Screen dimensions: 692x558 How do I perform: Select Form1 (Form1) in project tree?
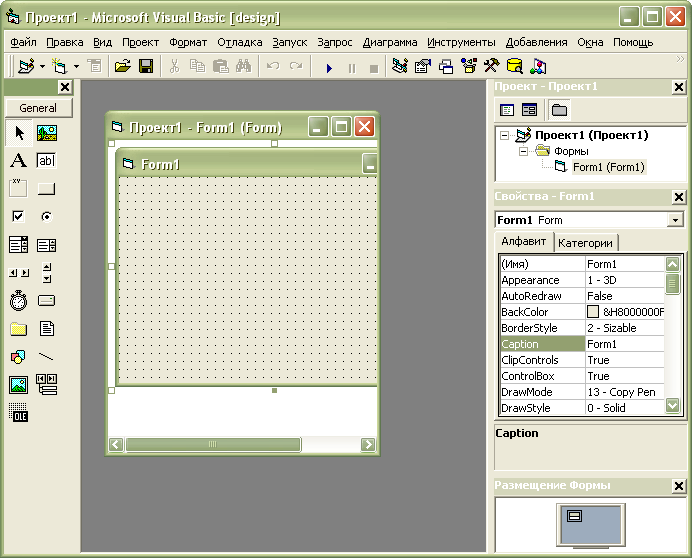[609, 167]
